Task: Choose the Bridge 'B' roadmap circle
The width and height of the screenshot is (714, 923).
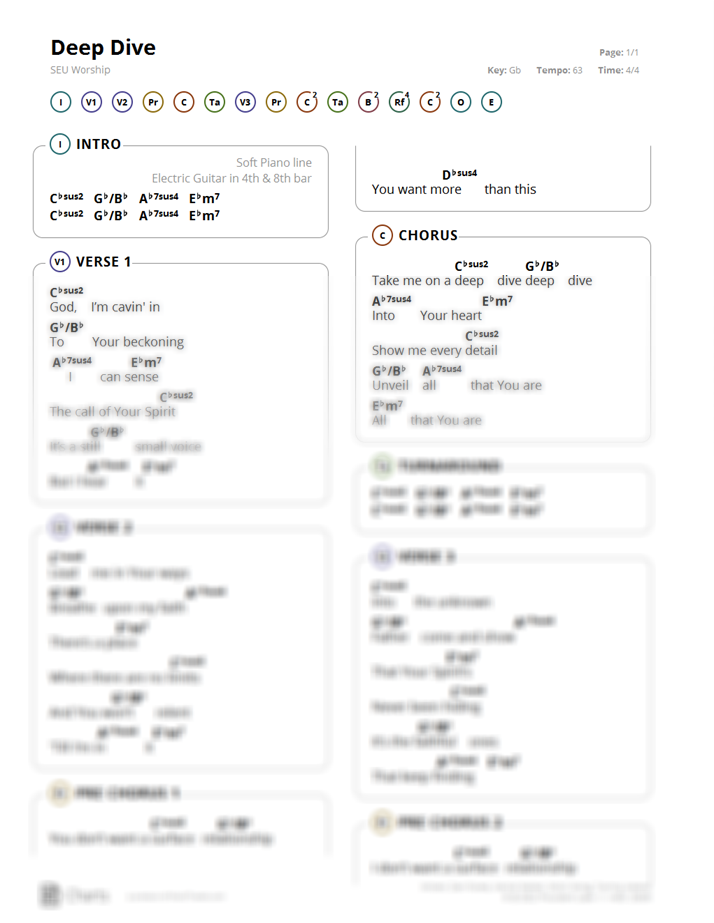Action: [368, 102]
